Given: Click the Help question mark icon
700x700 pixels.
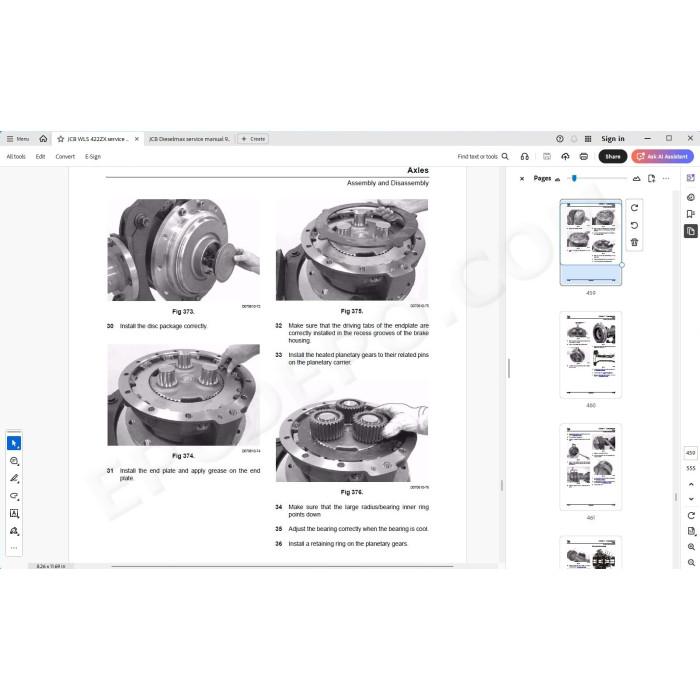Looking at the screenshot, I should pyautogui.click(x=559, y=139).
